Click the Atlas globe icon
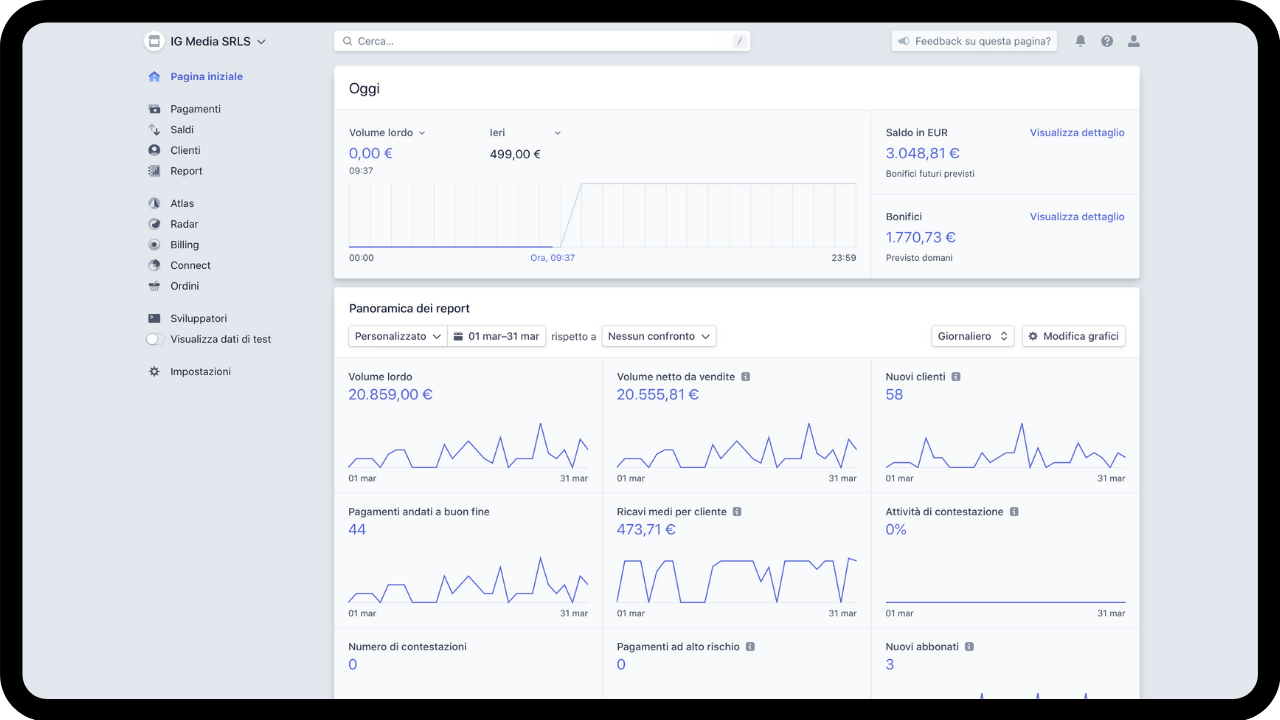The width and height of the screenshot is (1280, 720). tap(154, 203)
